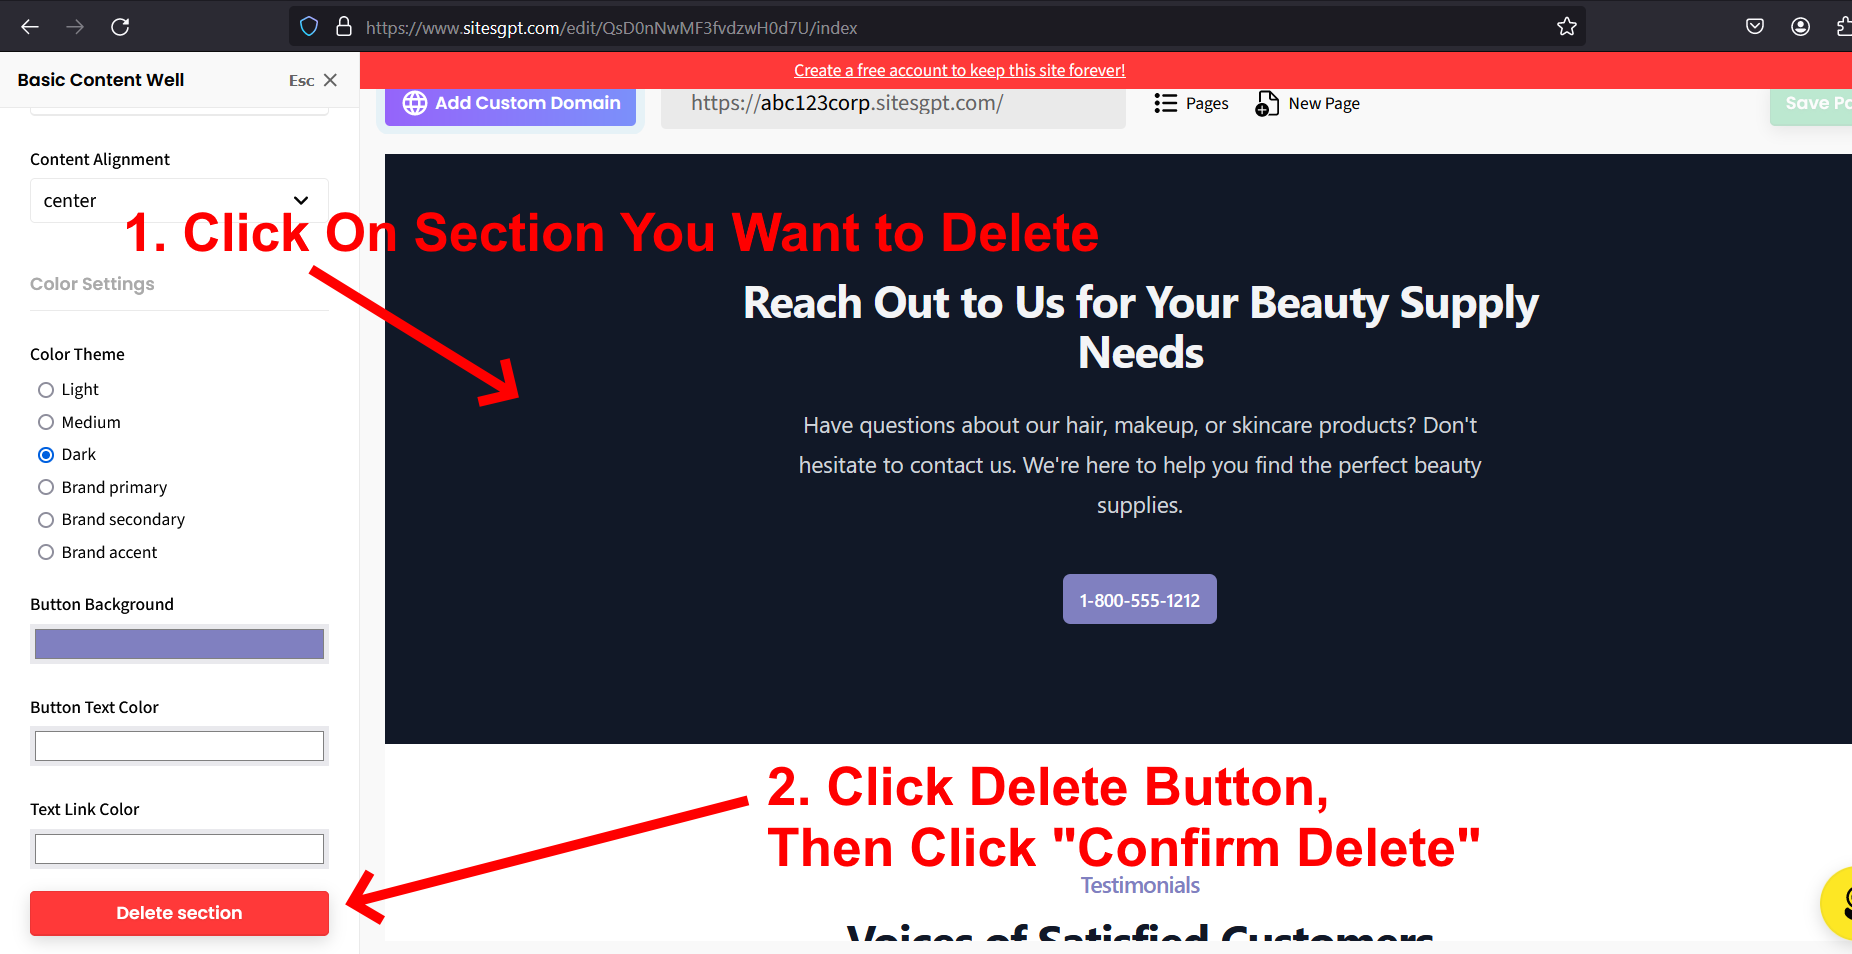Click the 1-800-555-1212 phone button
The image size is (1852, 954).
pyautogui.click(x=1139, y=599)
